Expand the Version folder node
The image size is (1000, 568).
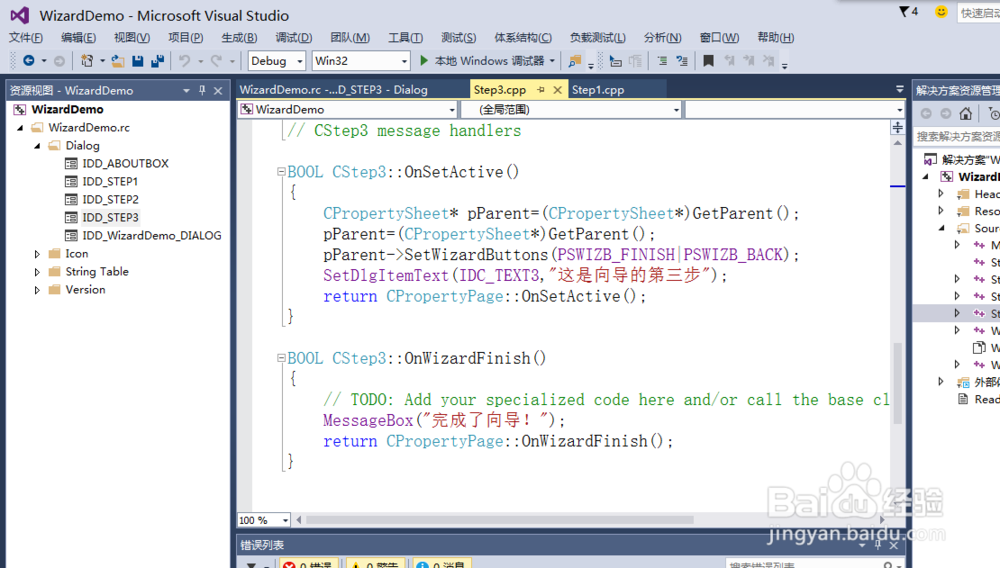(37, 289)
